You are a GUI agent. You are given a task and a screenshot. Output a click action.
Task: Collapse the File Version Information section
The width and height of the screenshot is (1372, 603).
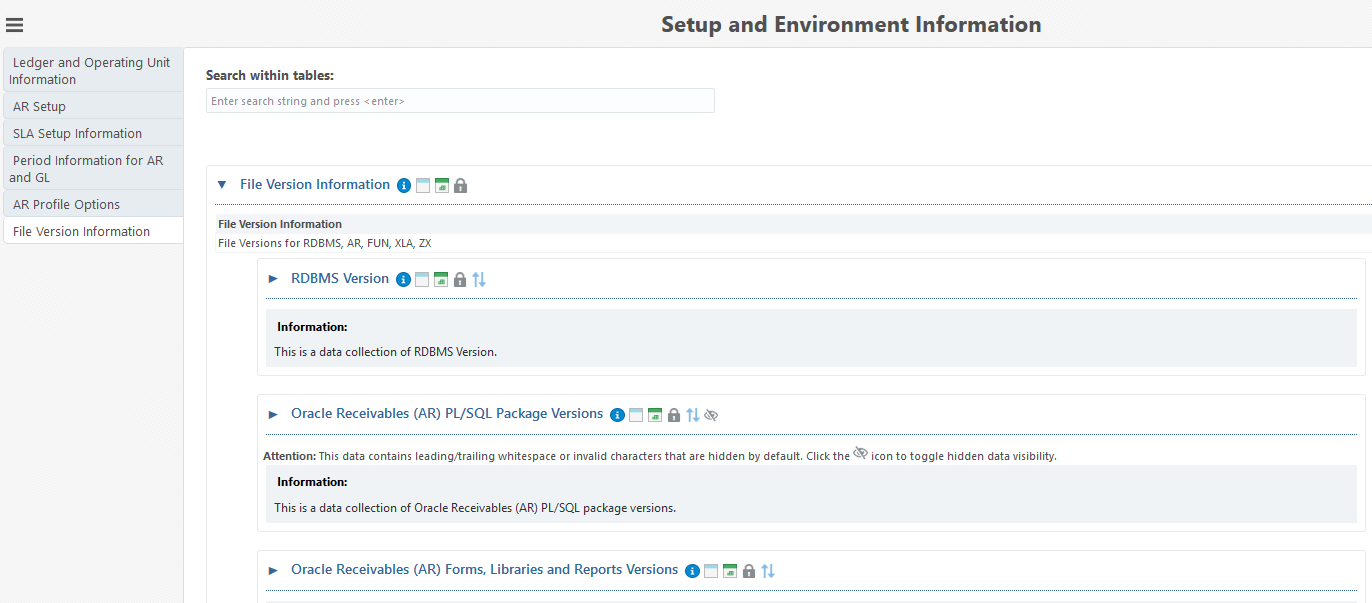pos(222,185)
